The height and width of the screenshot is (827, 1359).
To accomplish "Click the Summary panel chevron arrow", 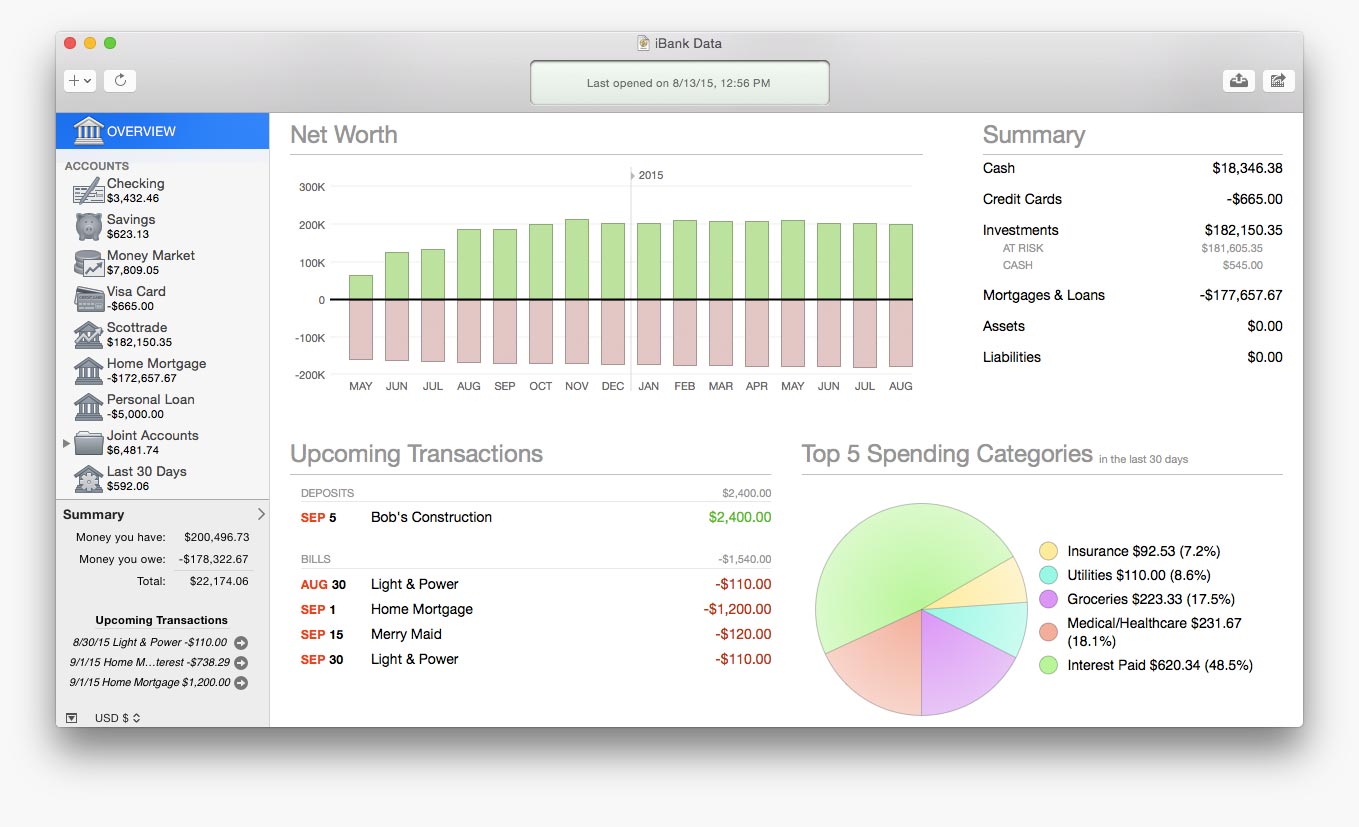I will pos(261,514).
